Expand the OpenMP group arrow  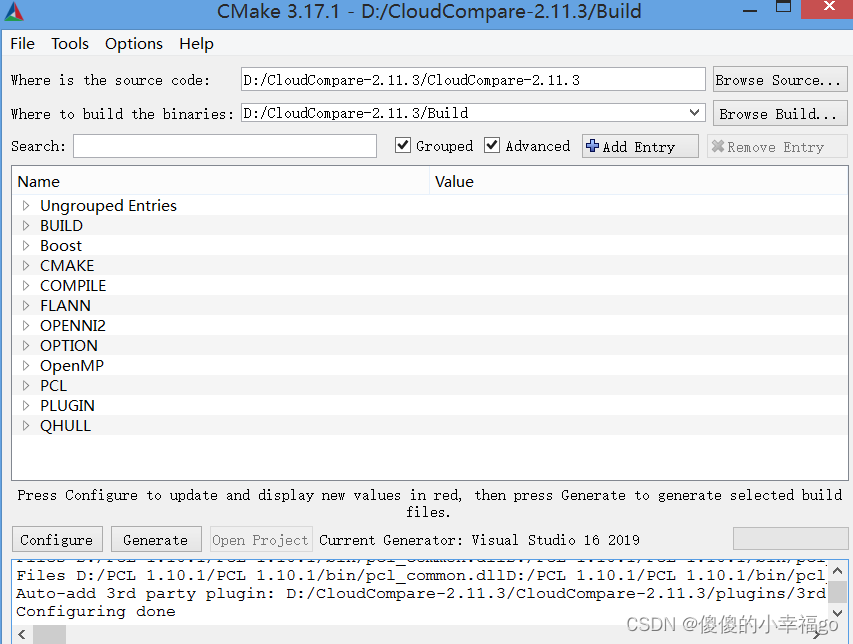point(26,366)
